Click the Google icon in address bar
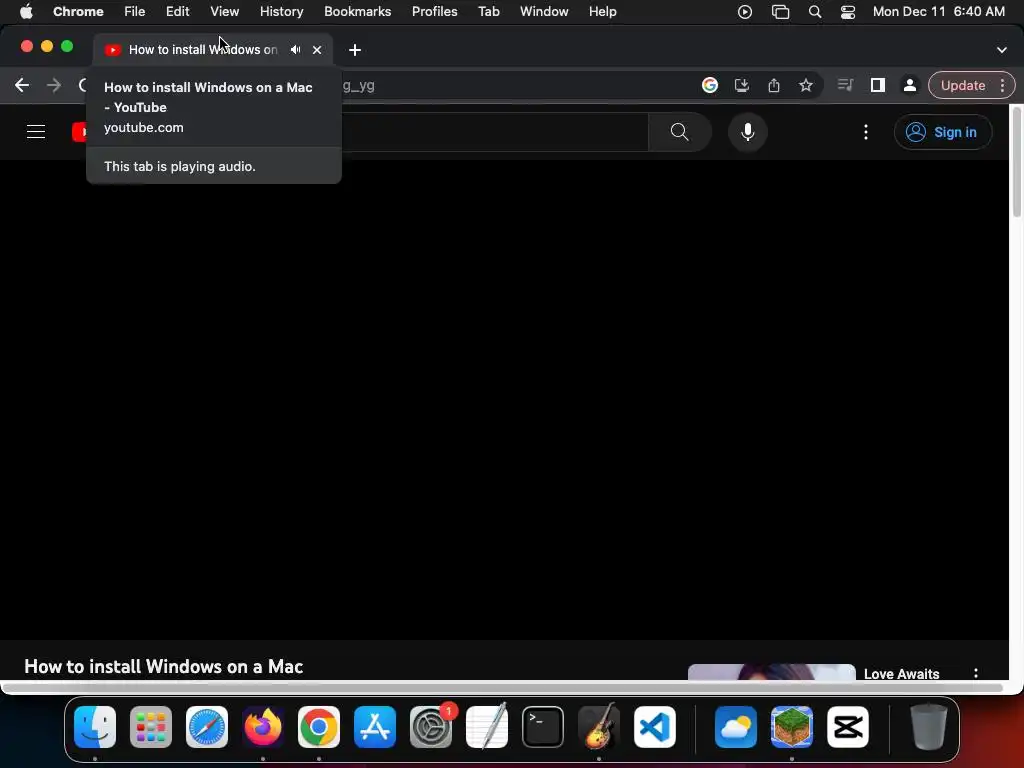Viewport: 1024px width, 768px height. coord(710,85)
